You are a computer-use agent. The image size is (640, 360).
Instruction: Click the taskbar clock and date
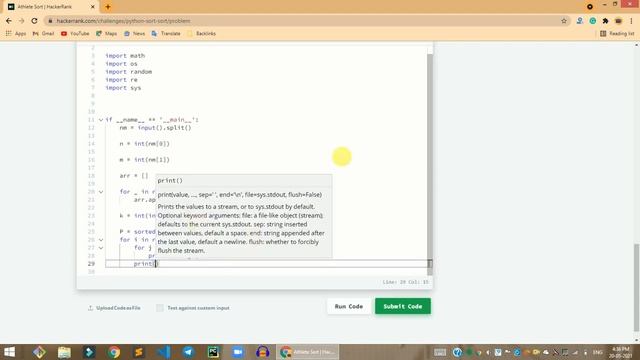click(x=621, y=352)
